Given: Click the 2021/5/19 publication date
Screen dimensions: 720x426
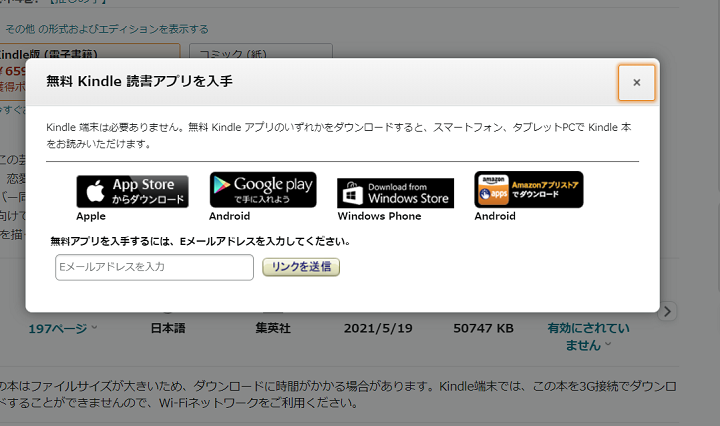Looking at the screenshot, I should point(378,328).
